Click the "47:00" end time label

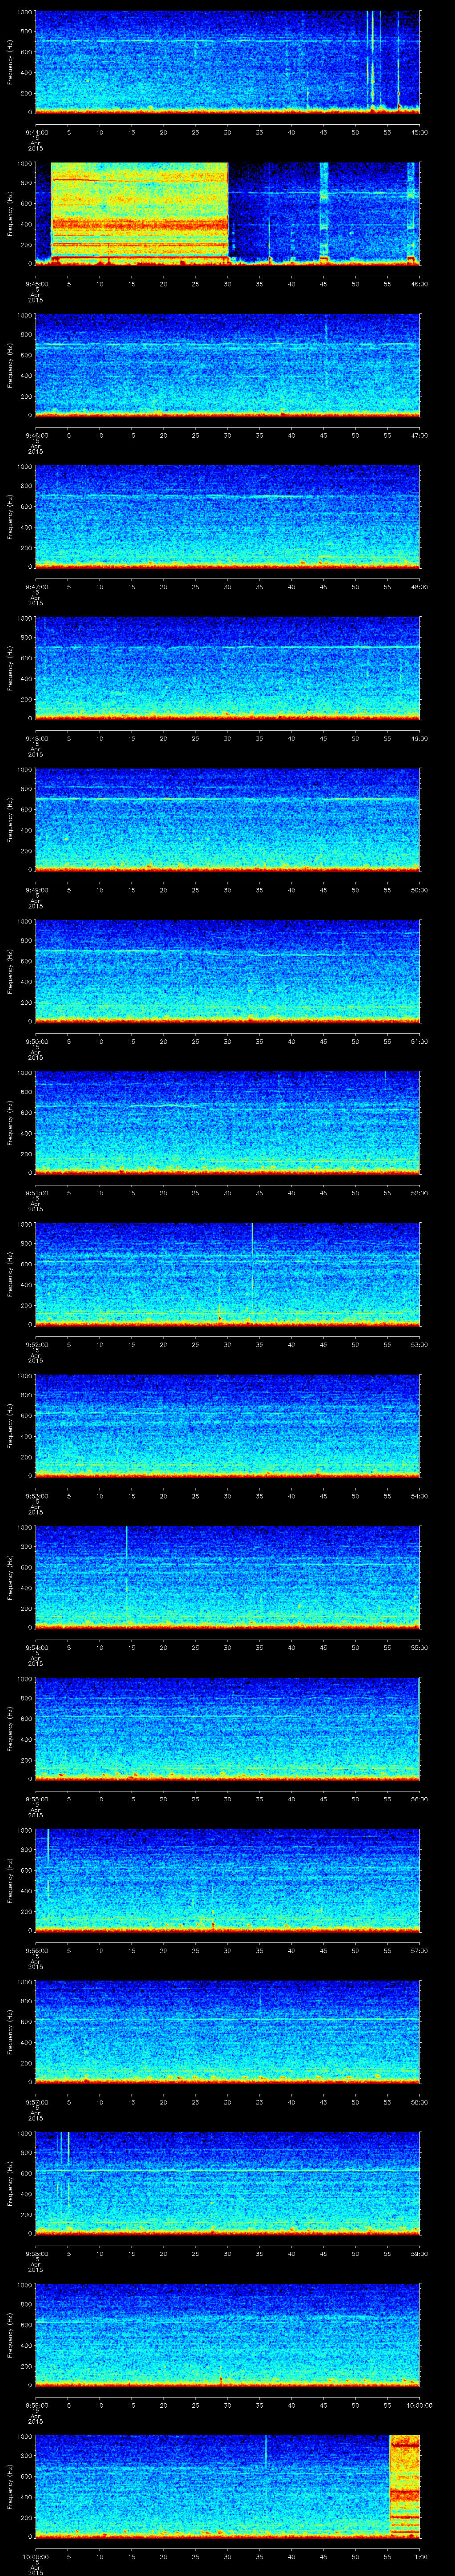coord(420,435)
